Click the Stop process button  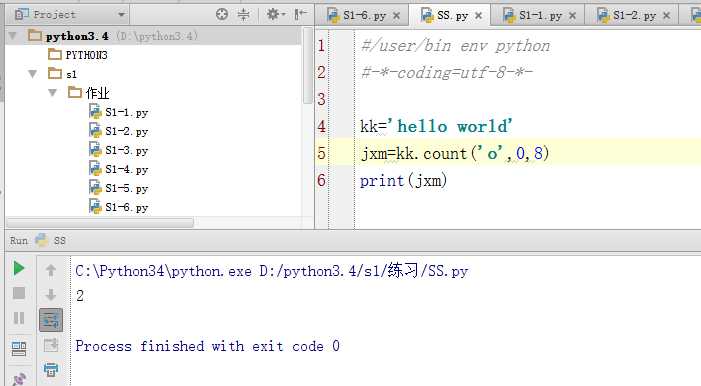click(x=19, y=293)
